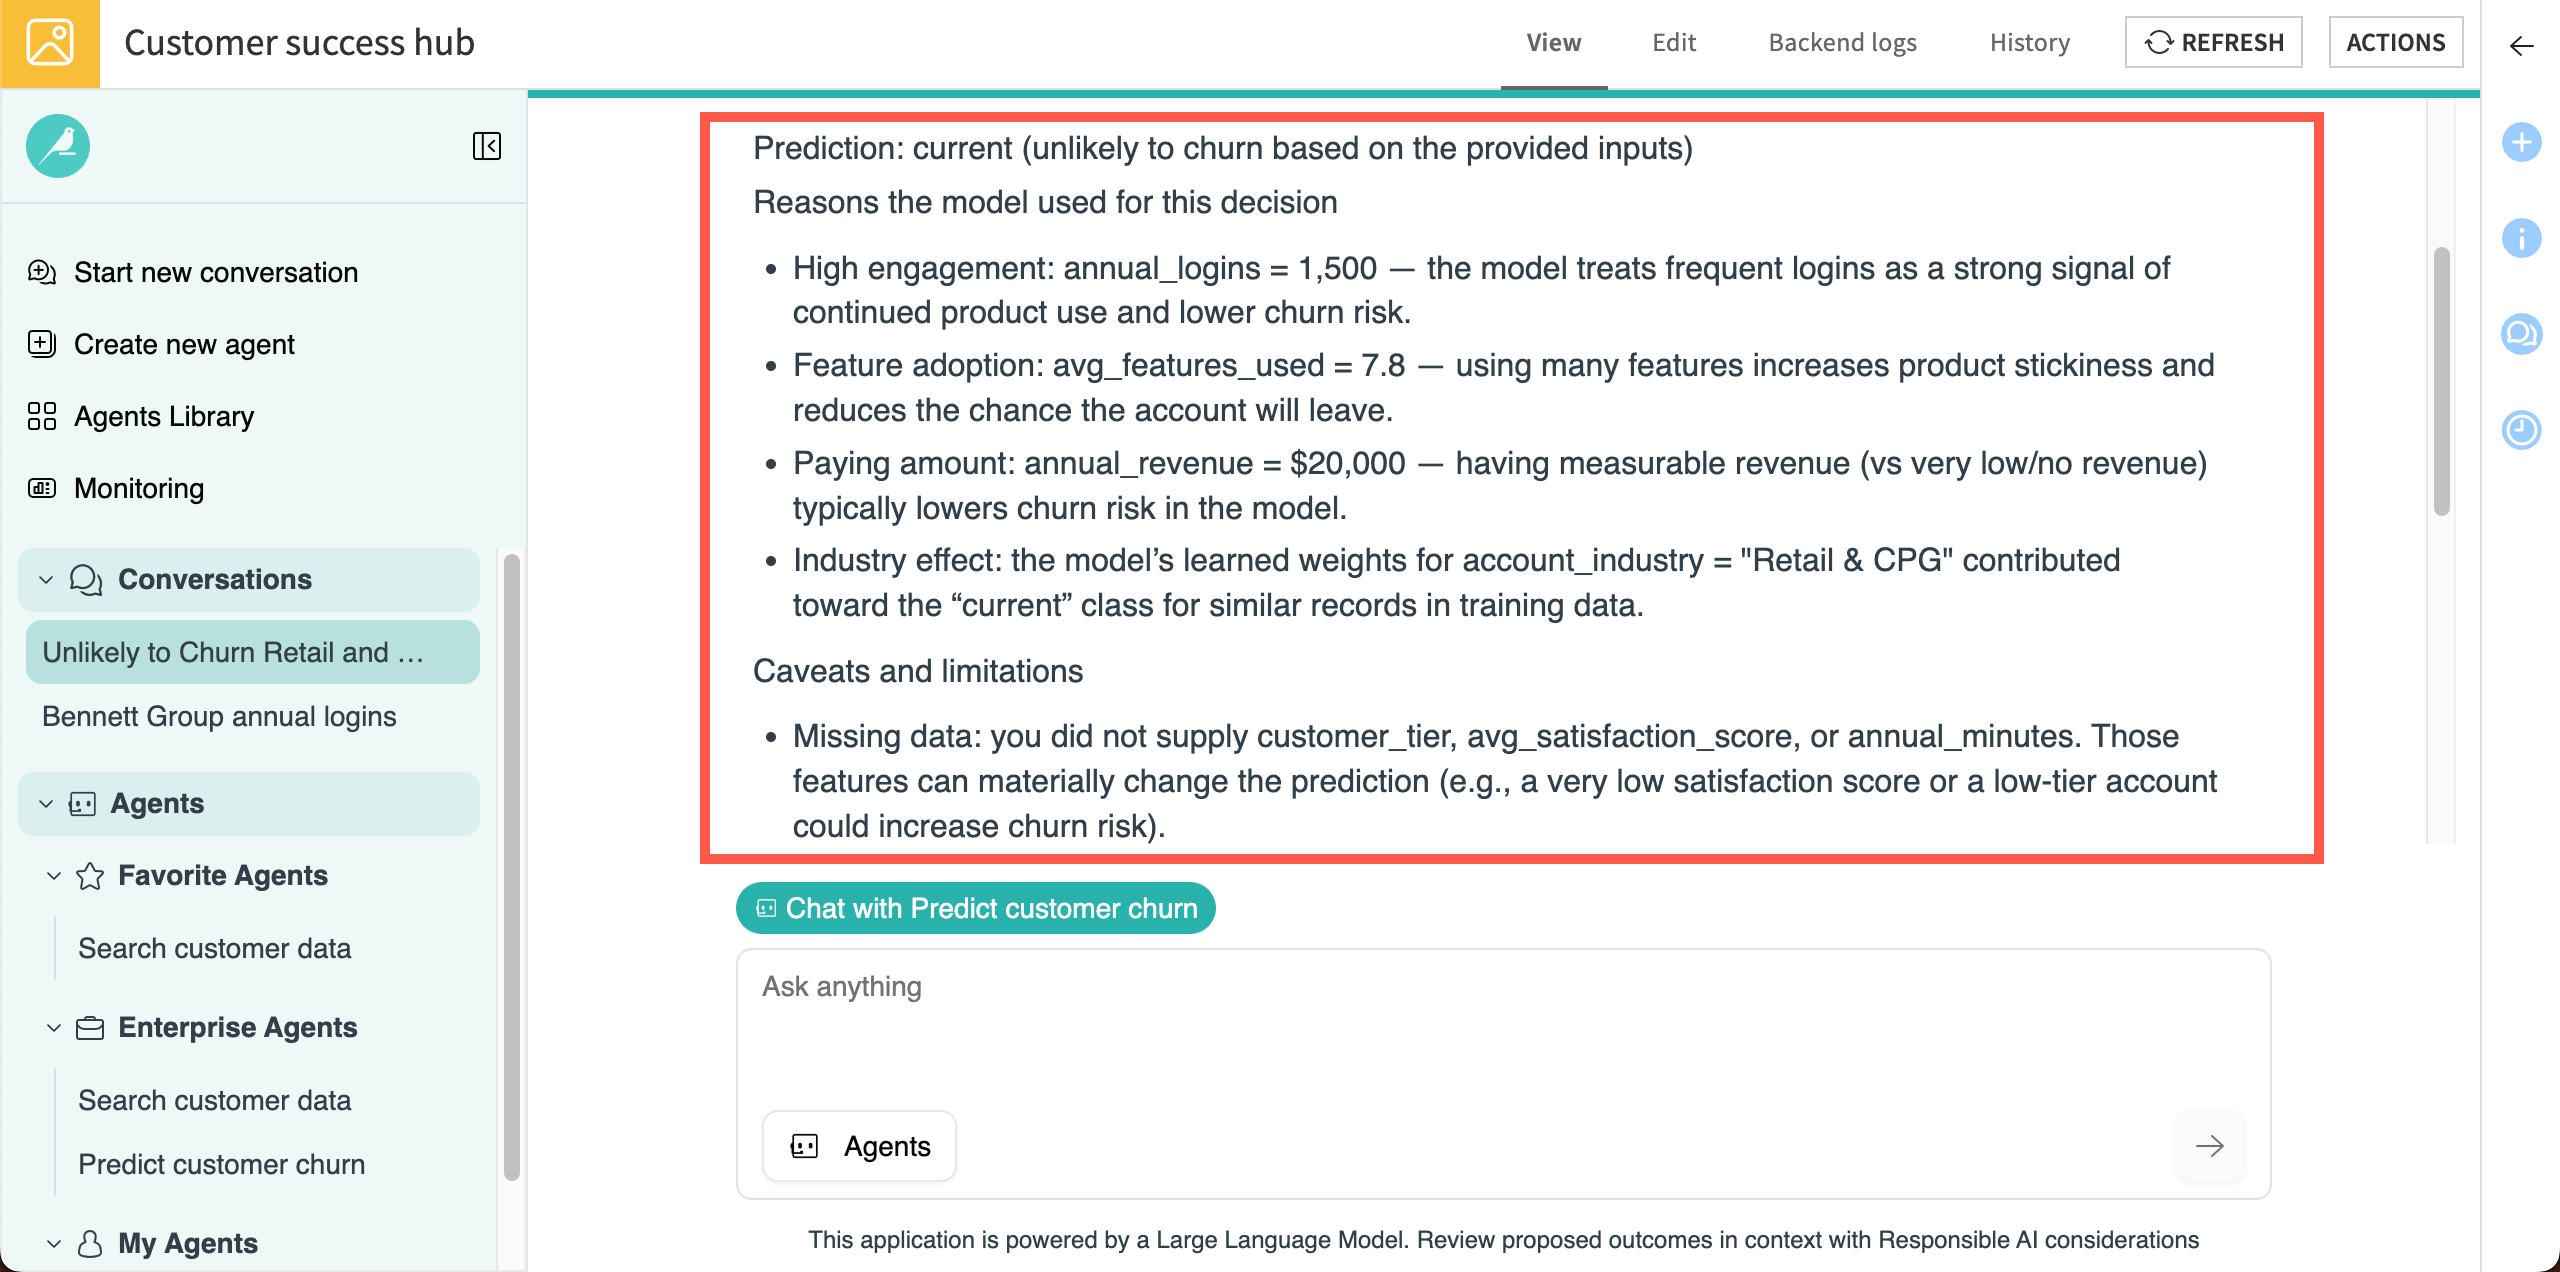Screen dimensions: 2560x1272
Task: Open conversations icon in right sidebar
Action: click(x=2521, y=334)
